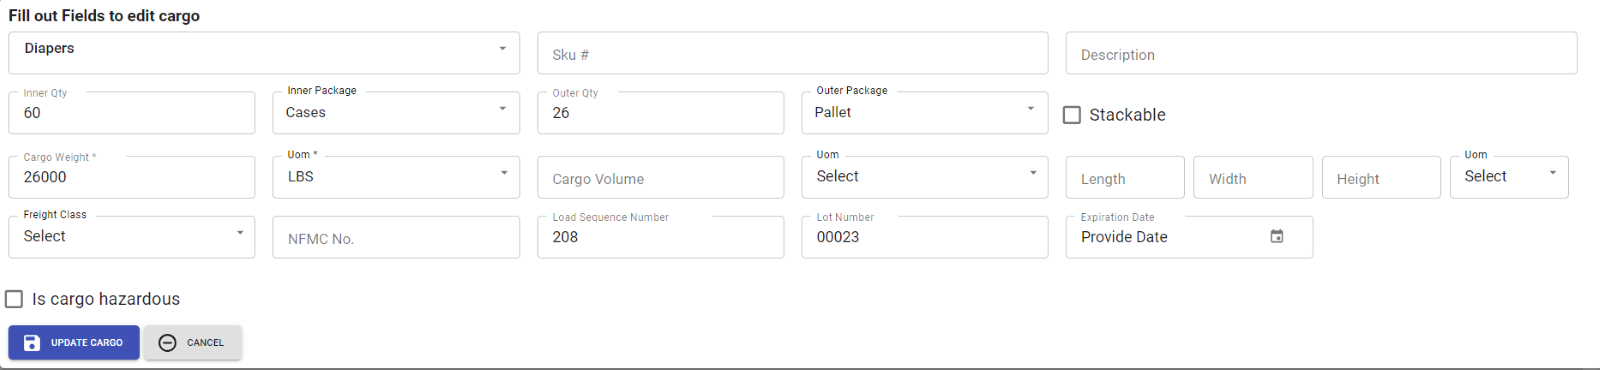This screenshot has height=370, width=1600.
Task: Click the Sku # input field
Action: (x=793, y=53)
